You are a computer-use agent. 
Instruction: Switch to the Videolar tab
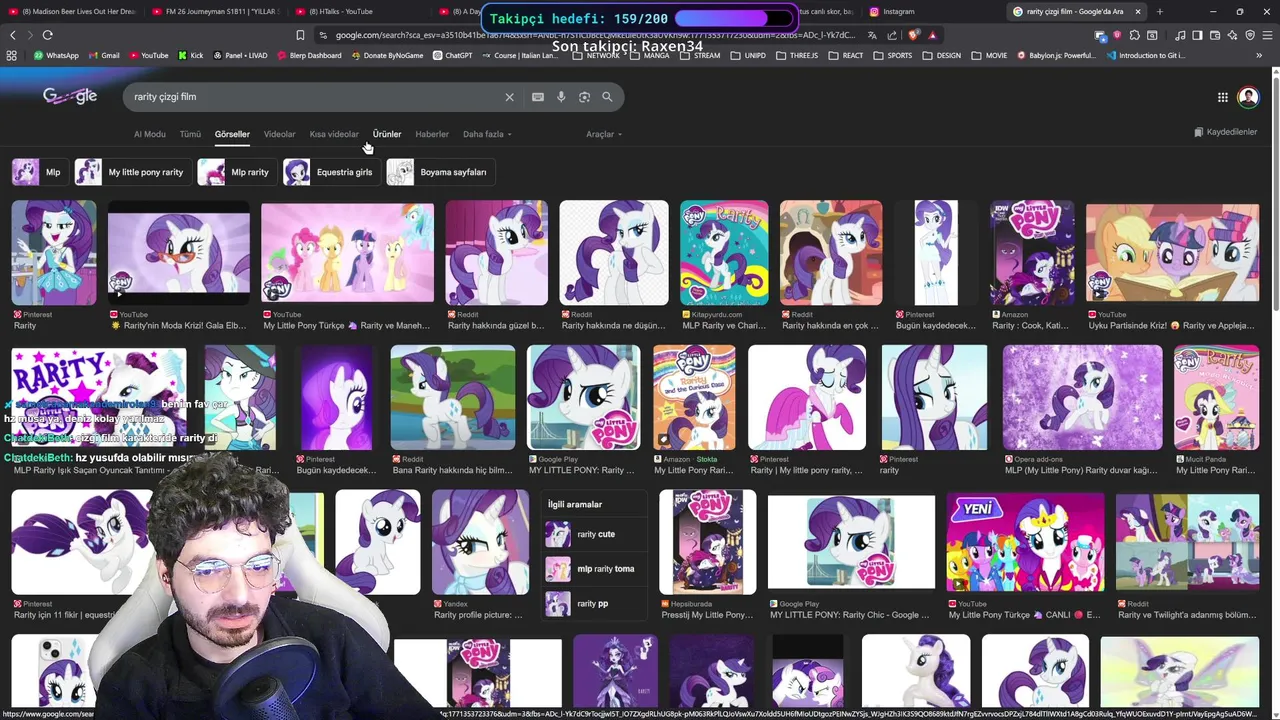(x=280, y=134)
